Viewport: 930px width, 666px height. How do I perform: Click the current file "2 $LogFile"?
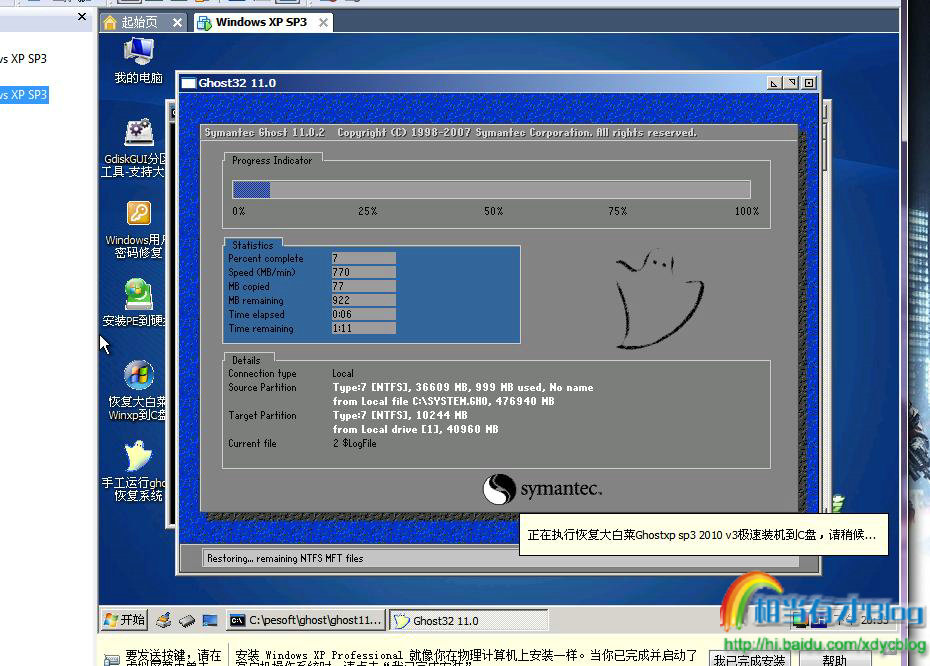pos(355,443)
